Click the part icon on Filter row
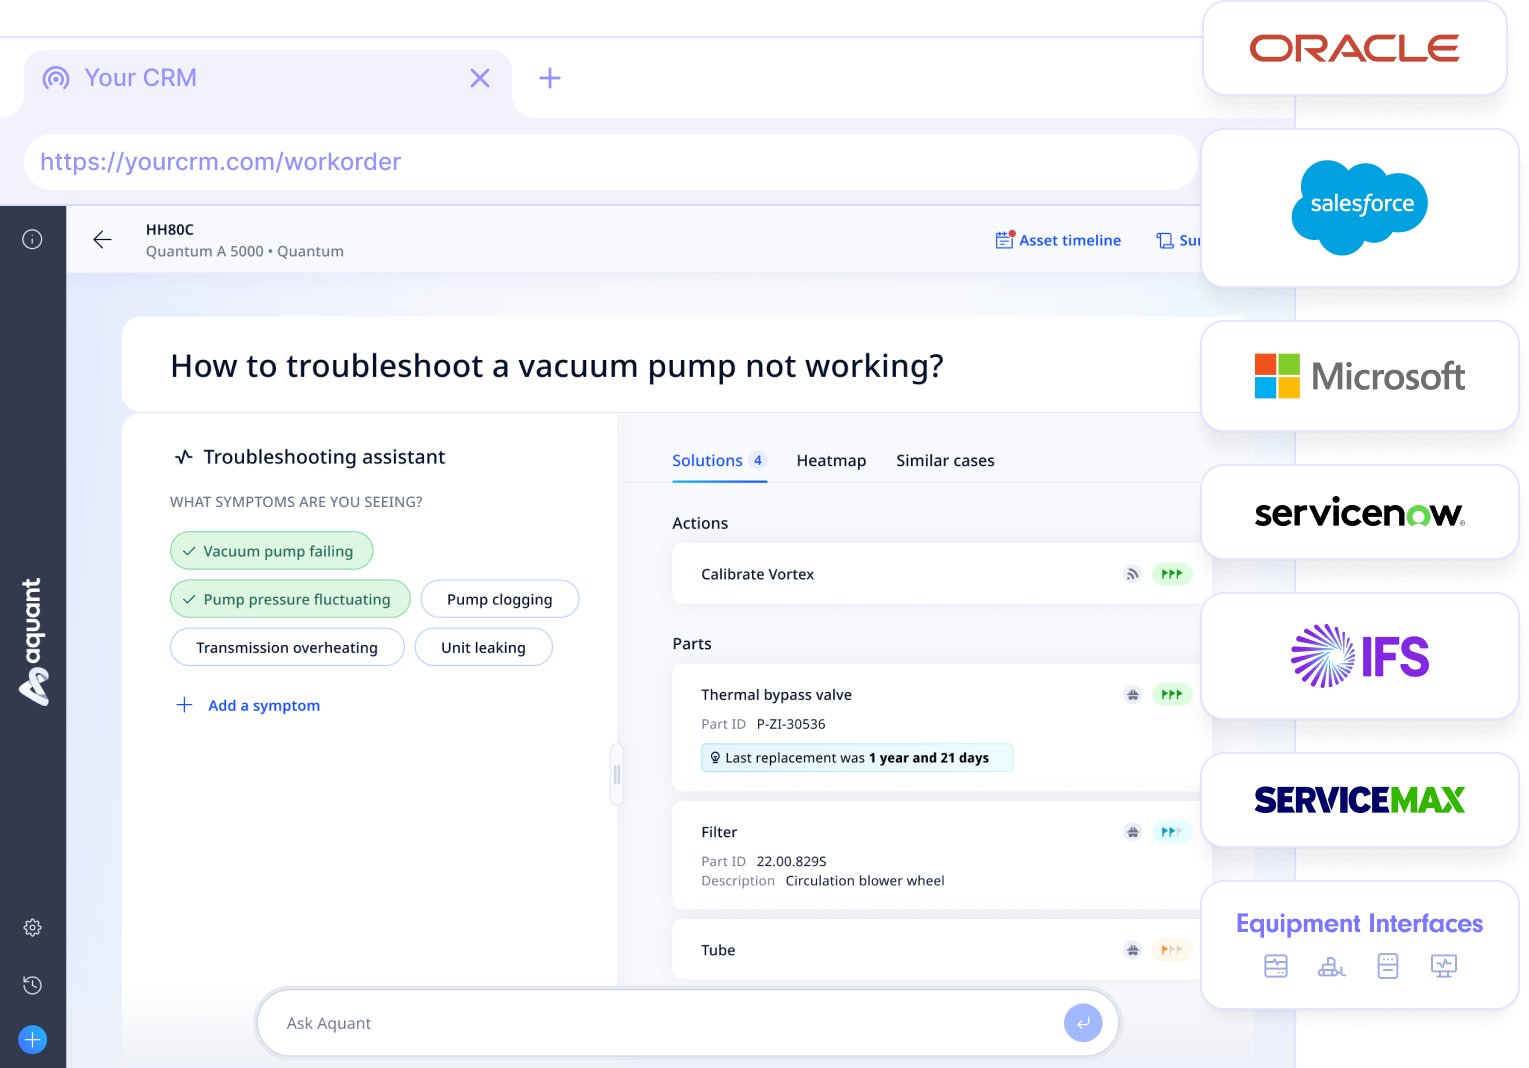The width and height of the screenshot is (1529, 1068). tap(1132, 832)
